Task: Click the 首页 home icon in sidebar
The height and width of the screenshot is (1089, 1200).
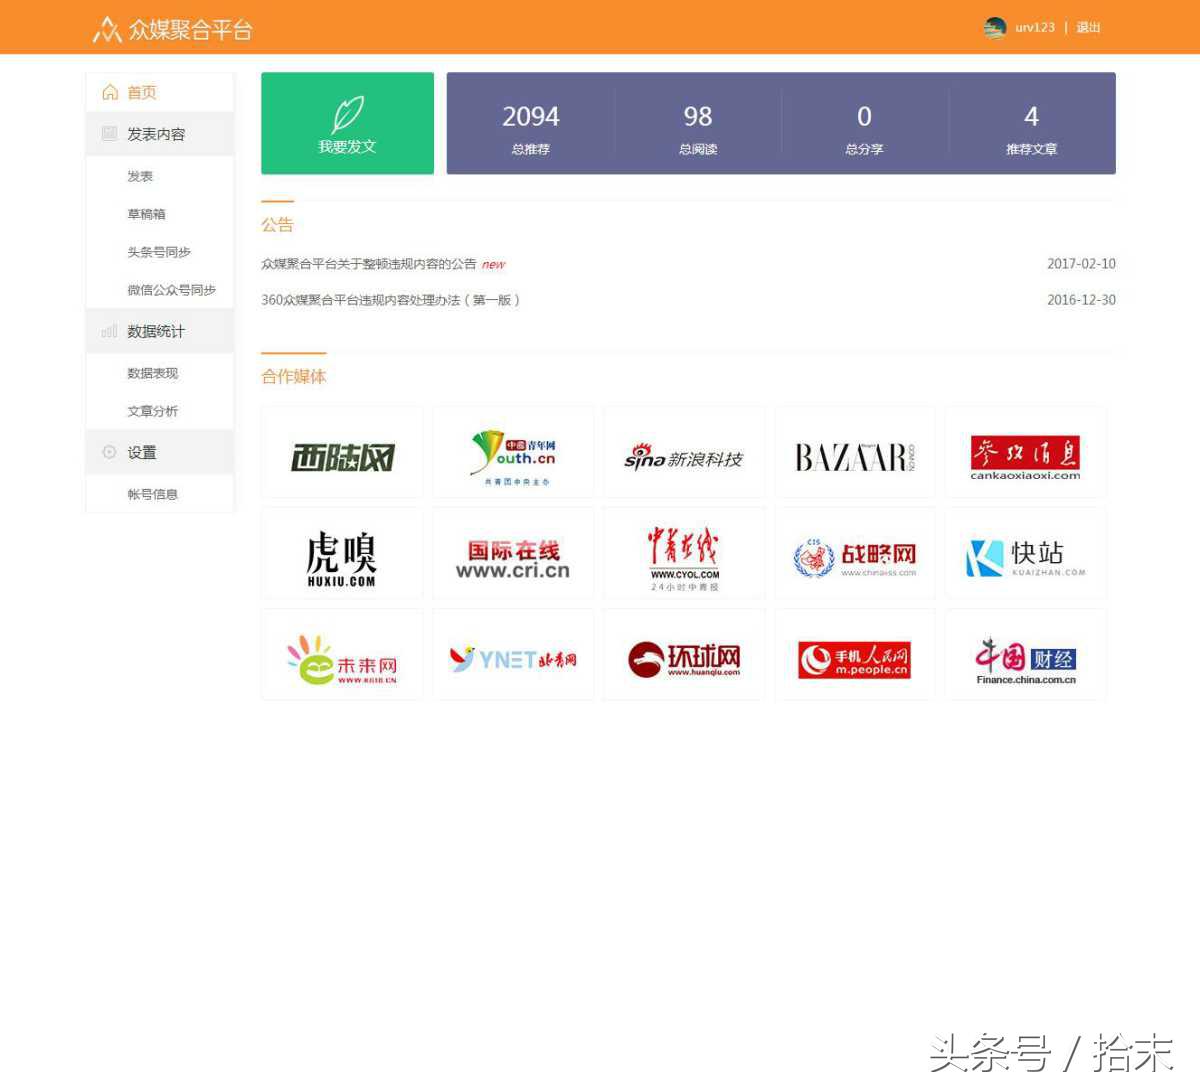Action: click(110, 91)
